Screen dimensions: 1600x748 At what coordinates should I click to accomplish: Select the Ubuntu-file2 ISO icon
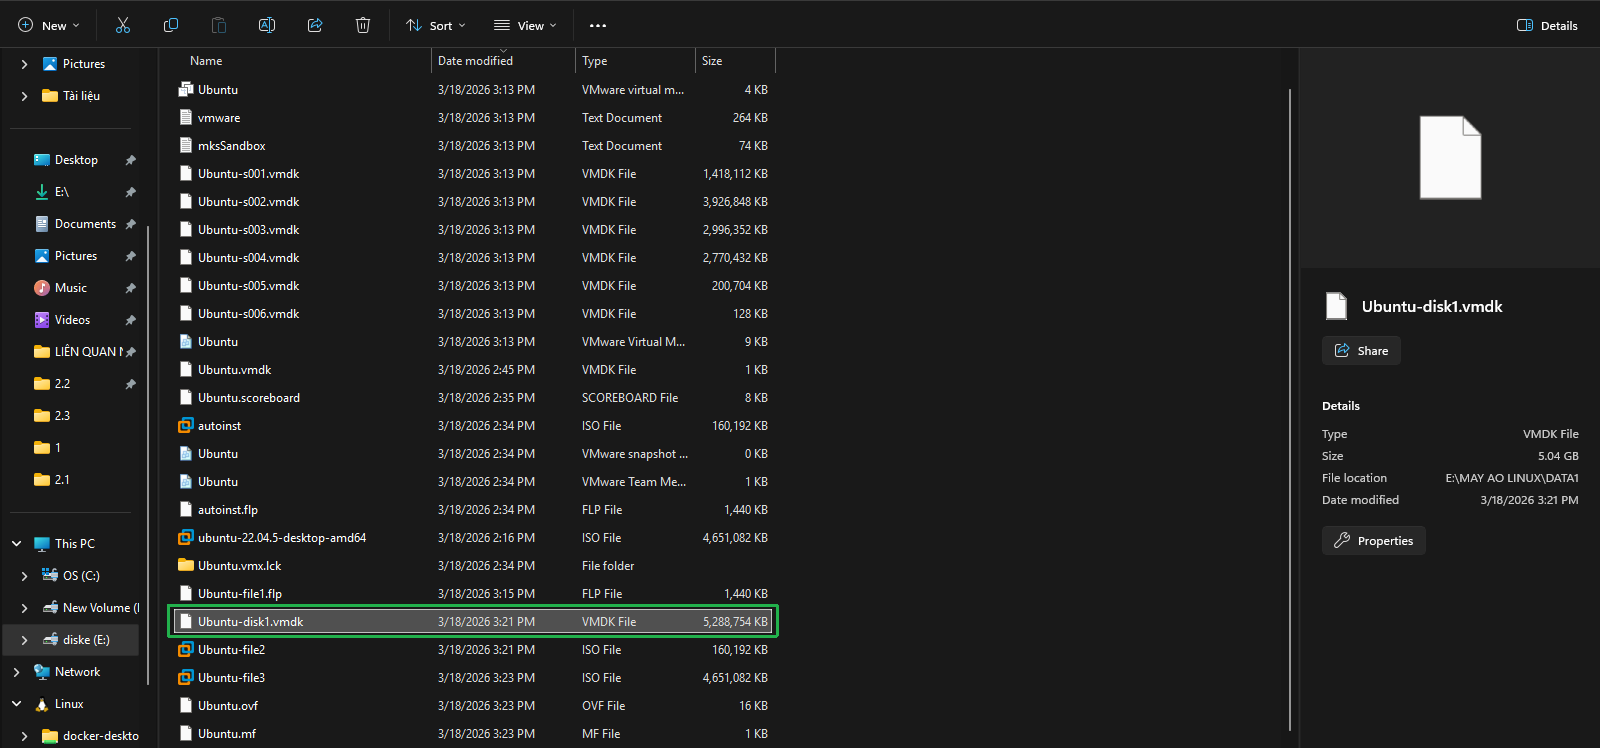[186, 650]
